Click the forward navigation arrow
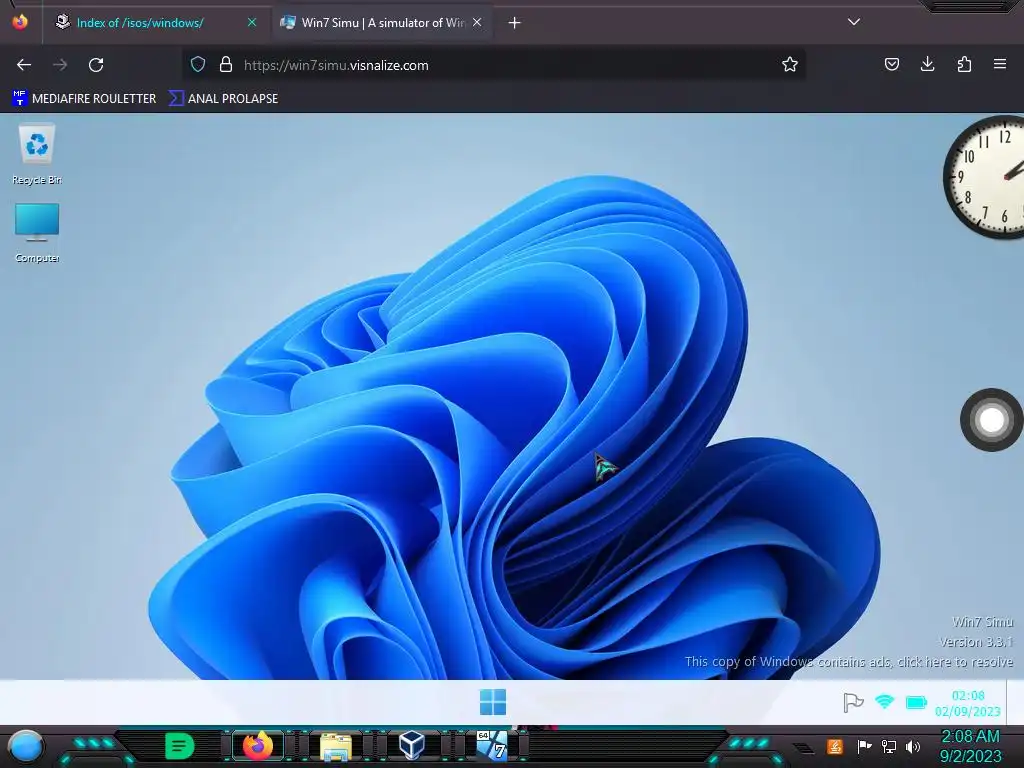Screen dimensions: 1024x768 pos(60,65)
